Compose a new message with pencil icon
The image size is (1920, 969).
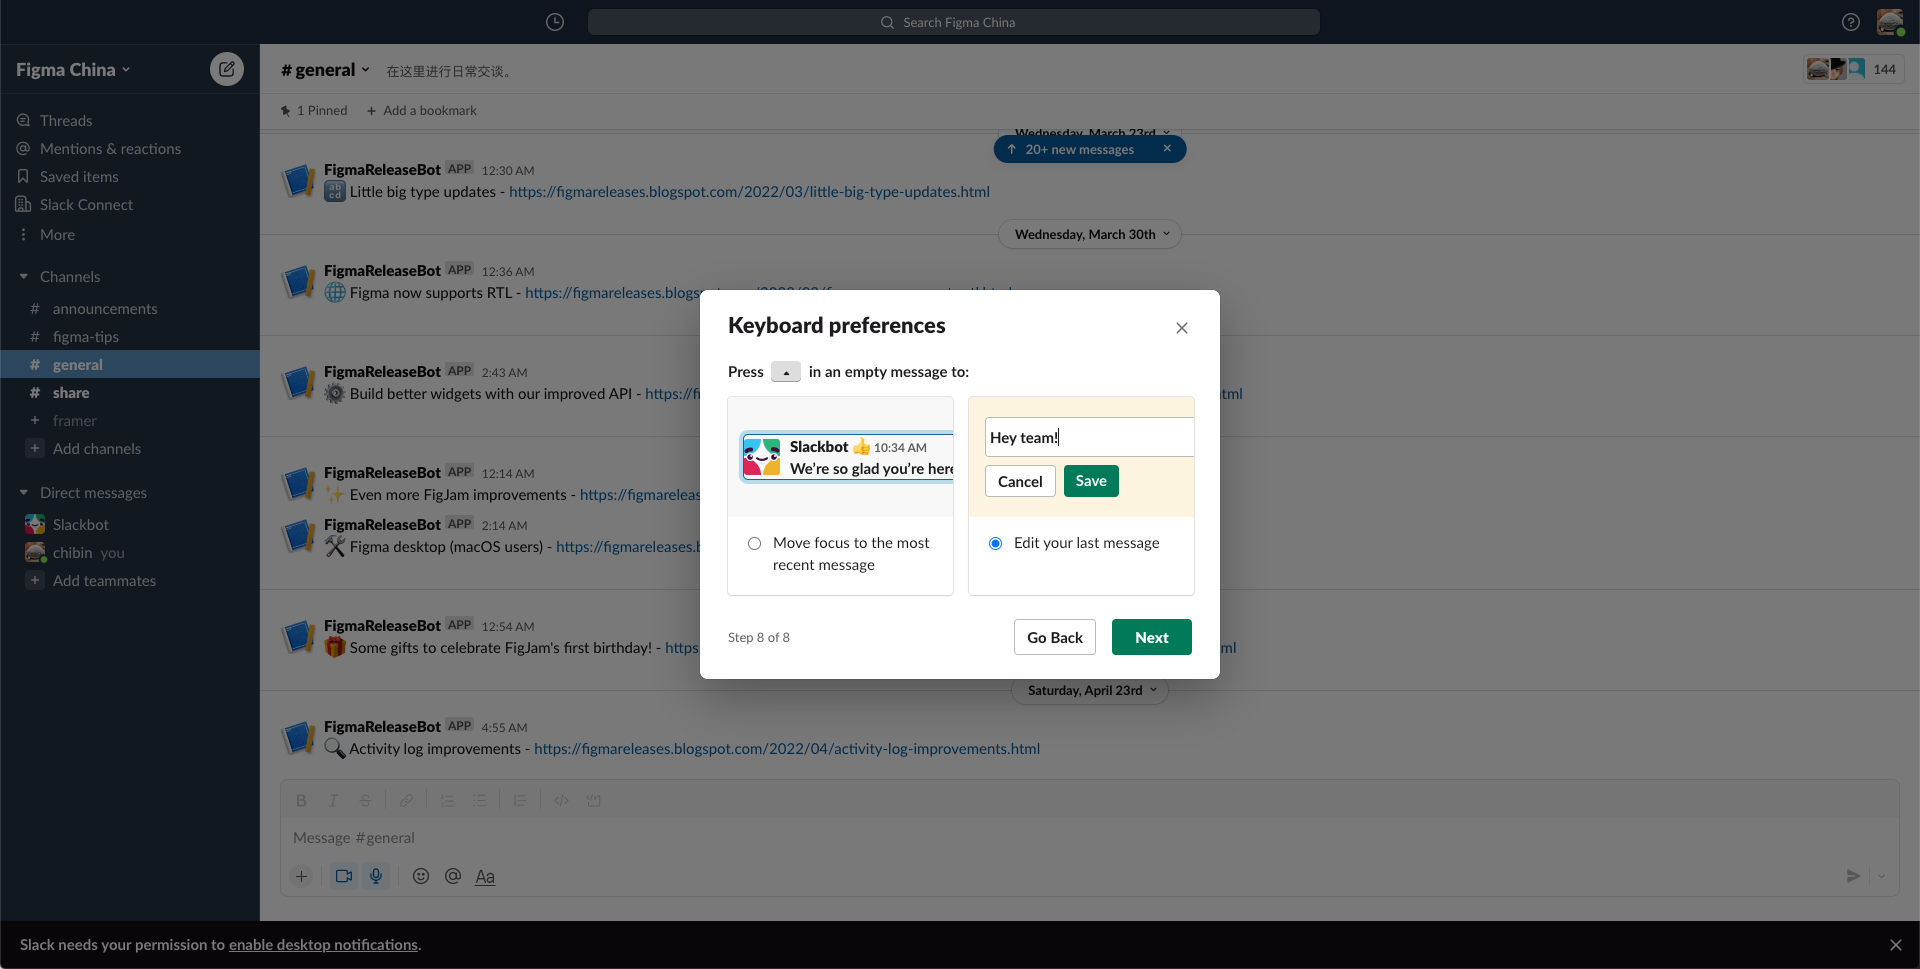(x=227, y=69)
